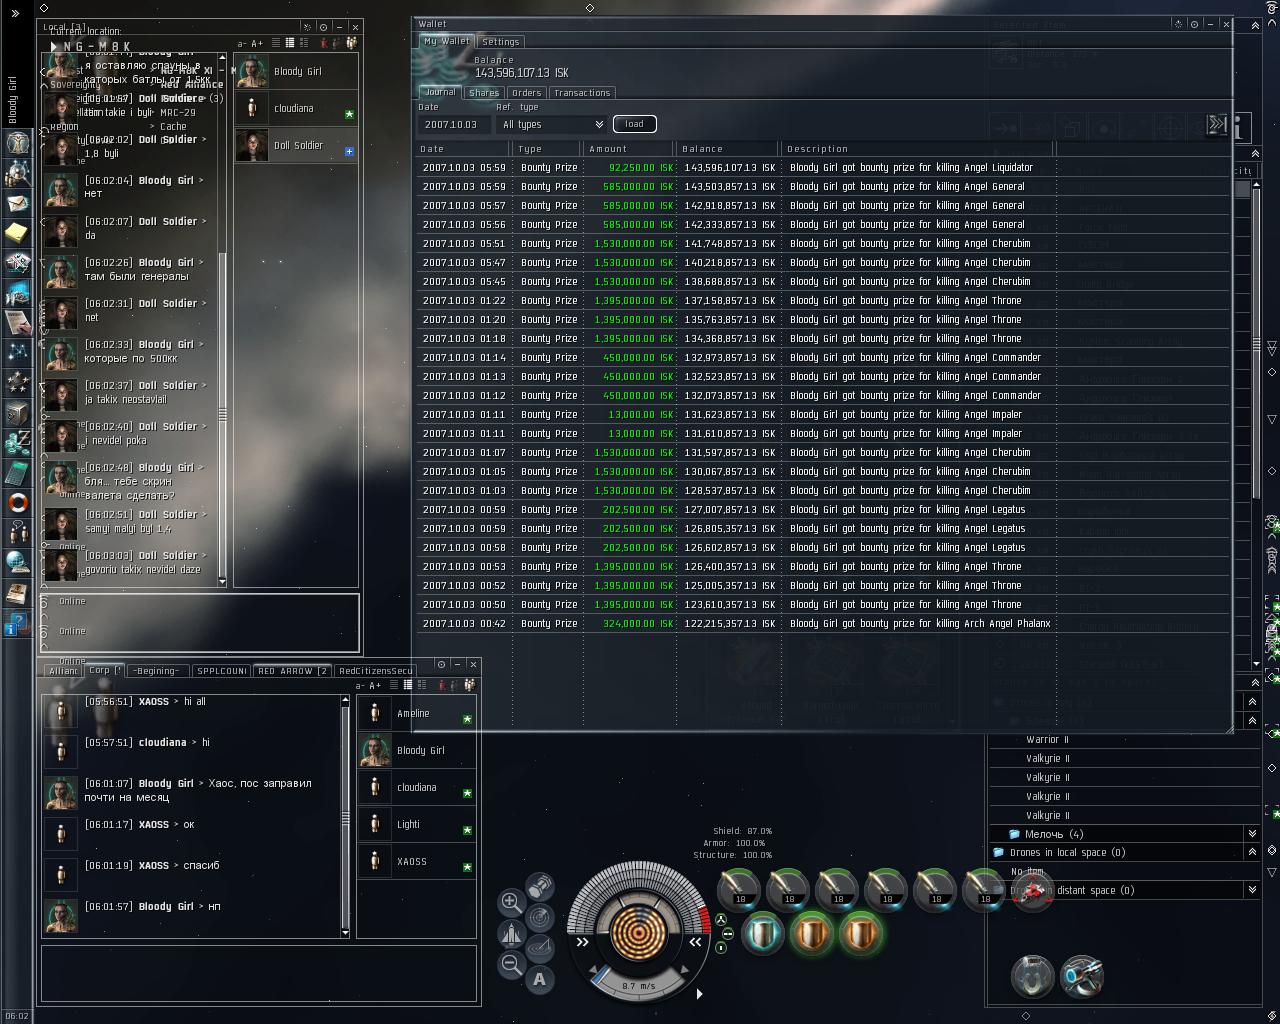Open the mail envelope icon in sidebar

click(x=17, y=203)
